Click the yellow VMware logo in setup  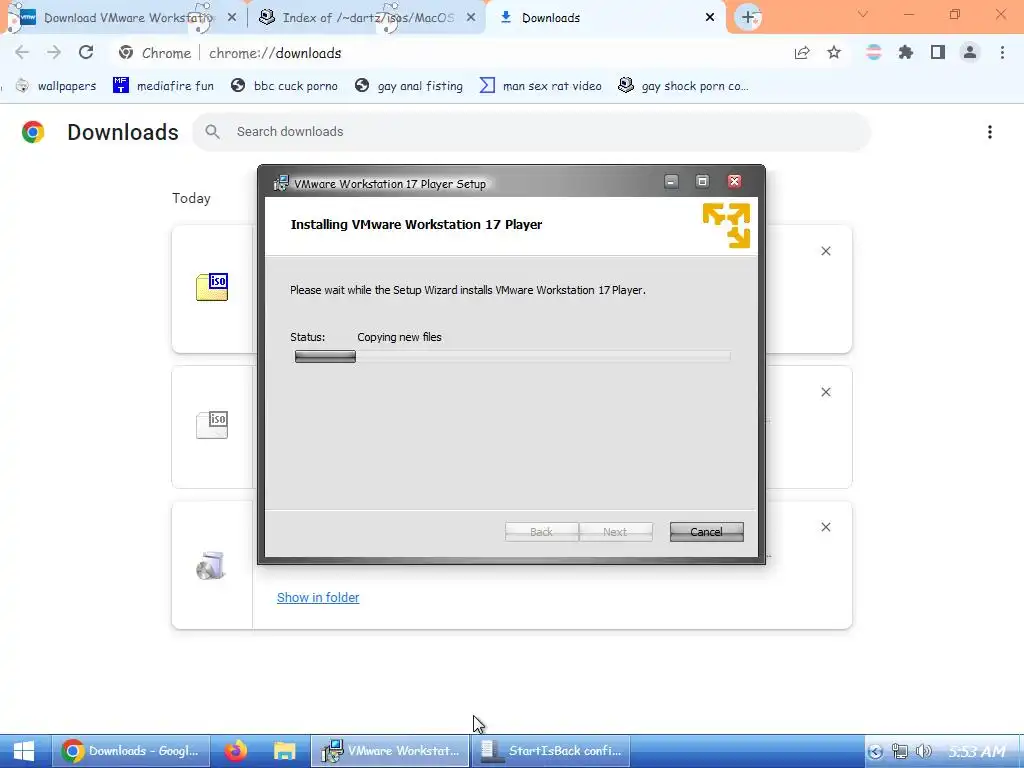point(726,225)
